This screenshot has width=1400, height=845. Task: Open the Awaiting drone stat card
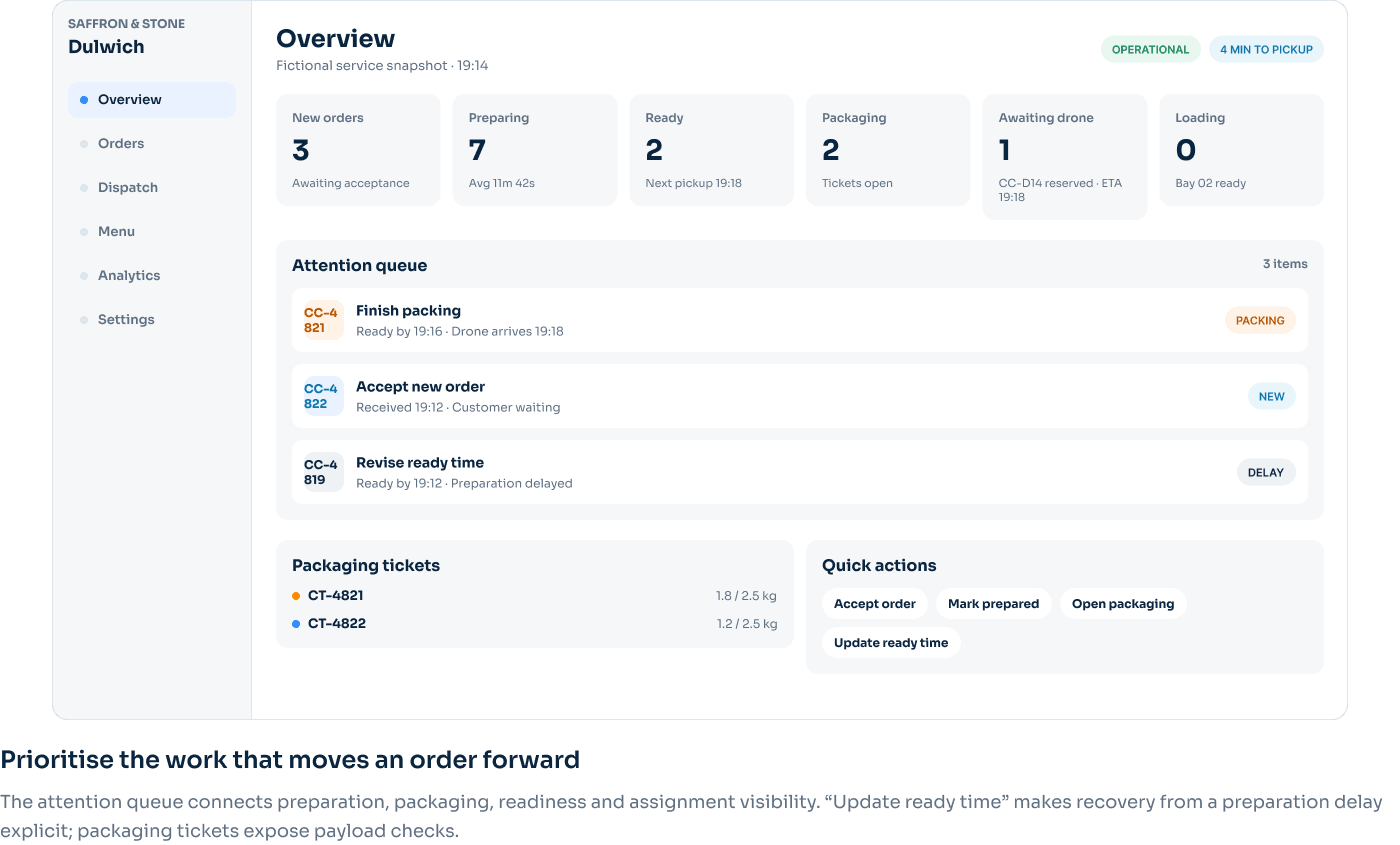(x=1065, y=157)
